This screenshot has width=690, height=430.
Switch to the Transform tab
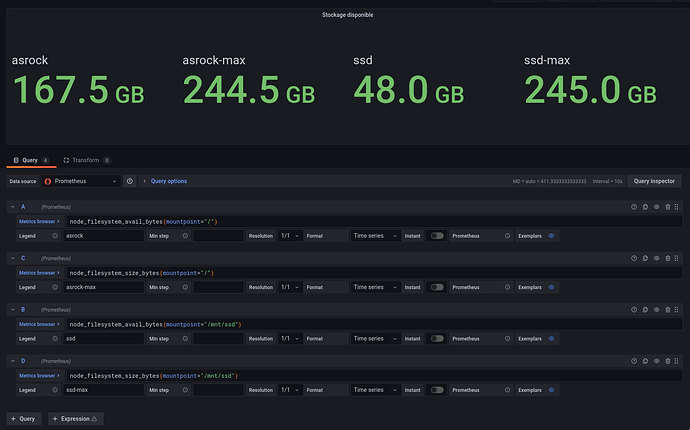click(x=85, y=160)
